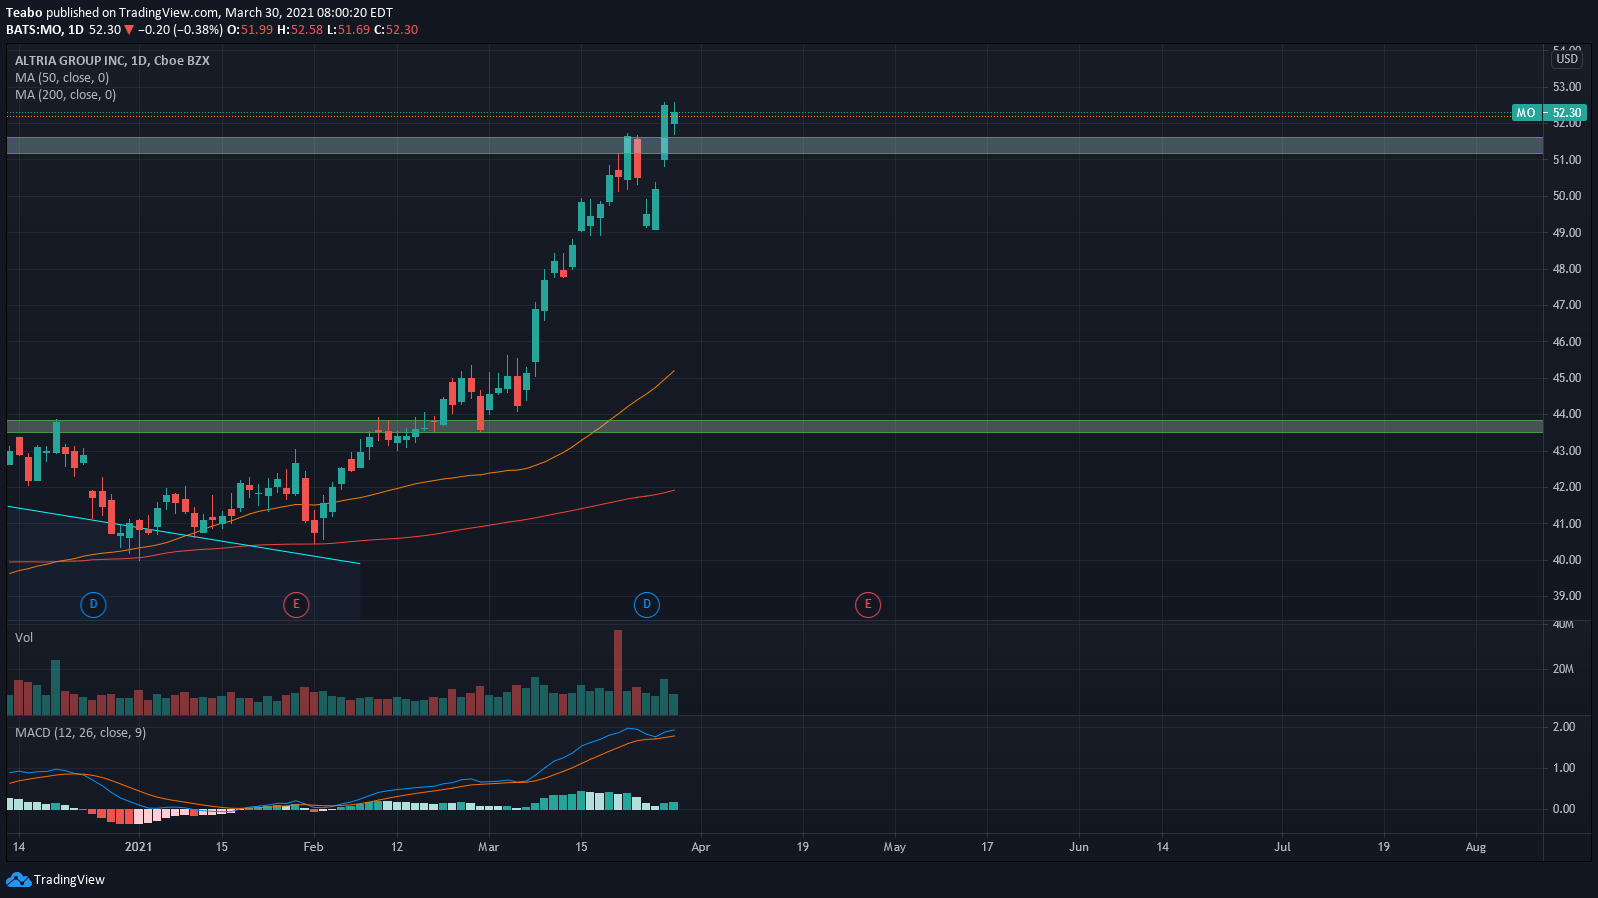Screen dimensions: 1598x898
Task: Click the TradingView logo icon
Action: (18, 879)
